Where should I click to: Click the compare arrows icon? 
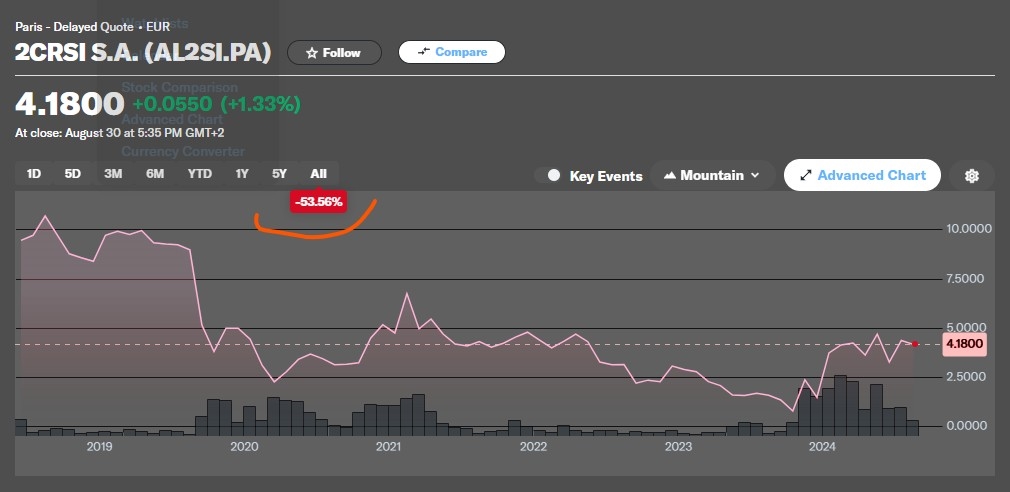click(423, 52)
